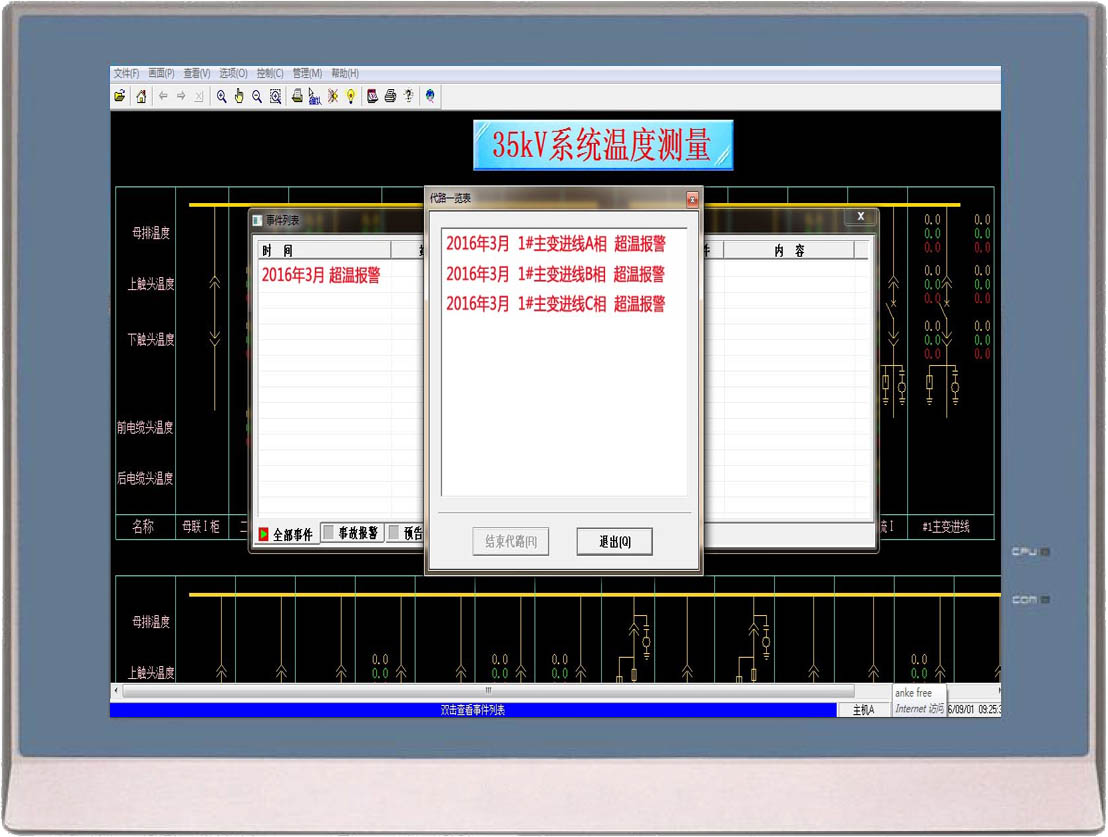Close the 代路一览表 dialog
Screen dimensions: 1108x837
coord(692,199)
